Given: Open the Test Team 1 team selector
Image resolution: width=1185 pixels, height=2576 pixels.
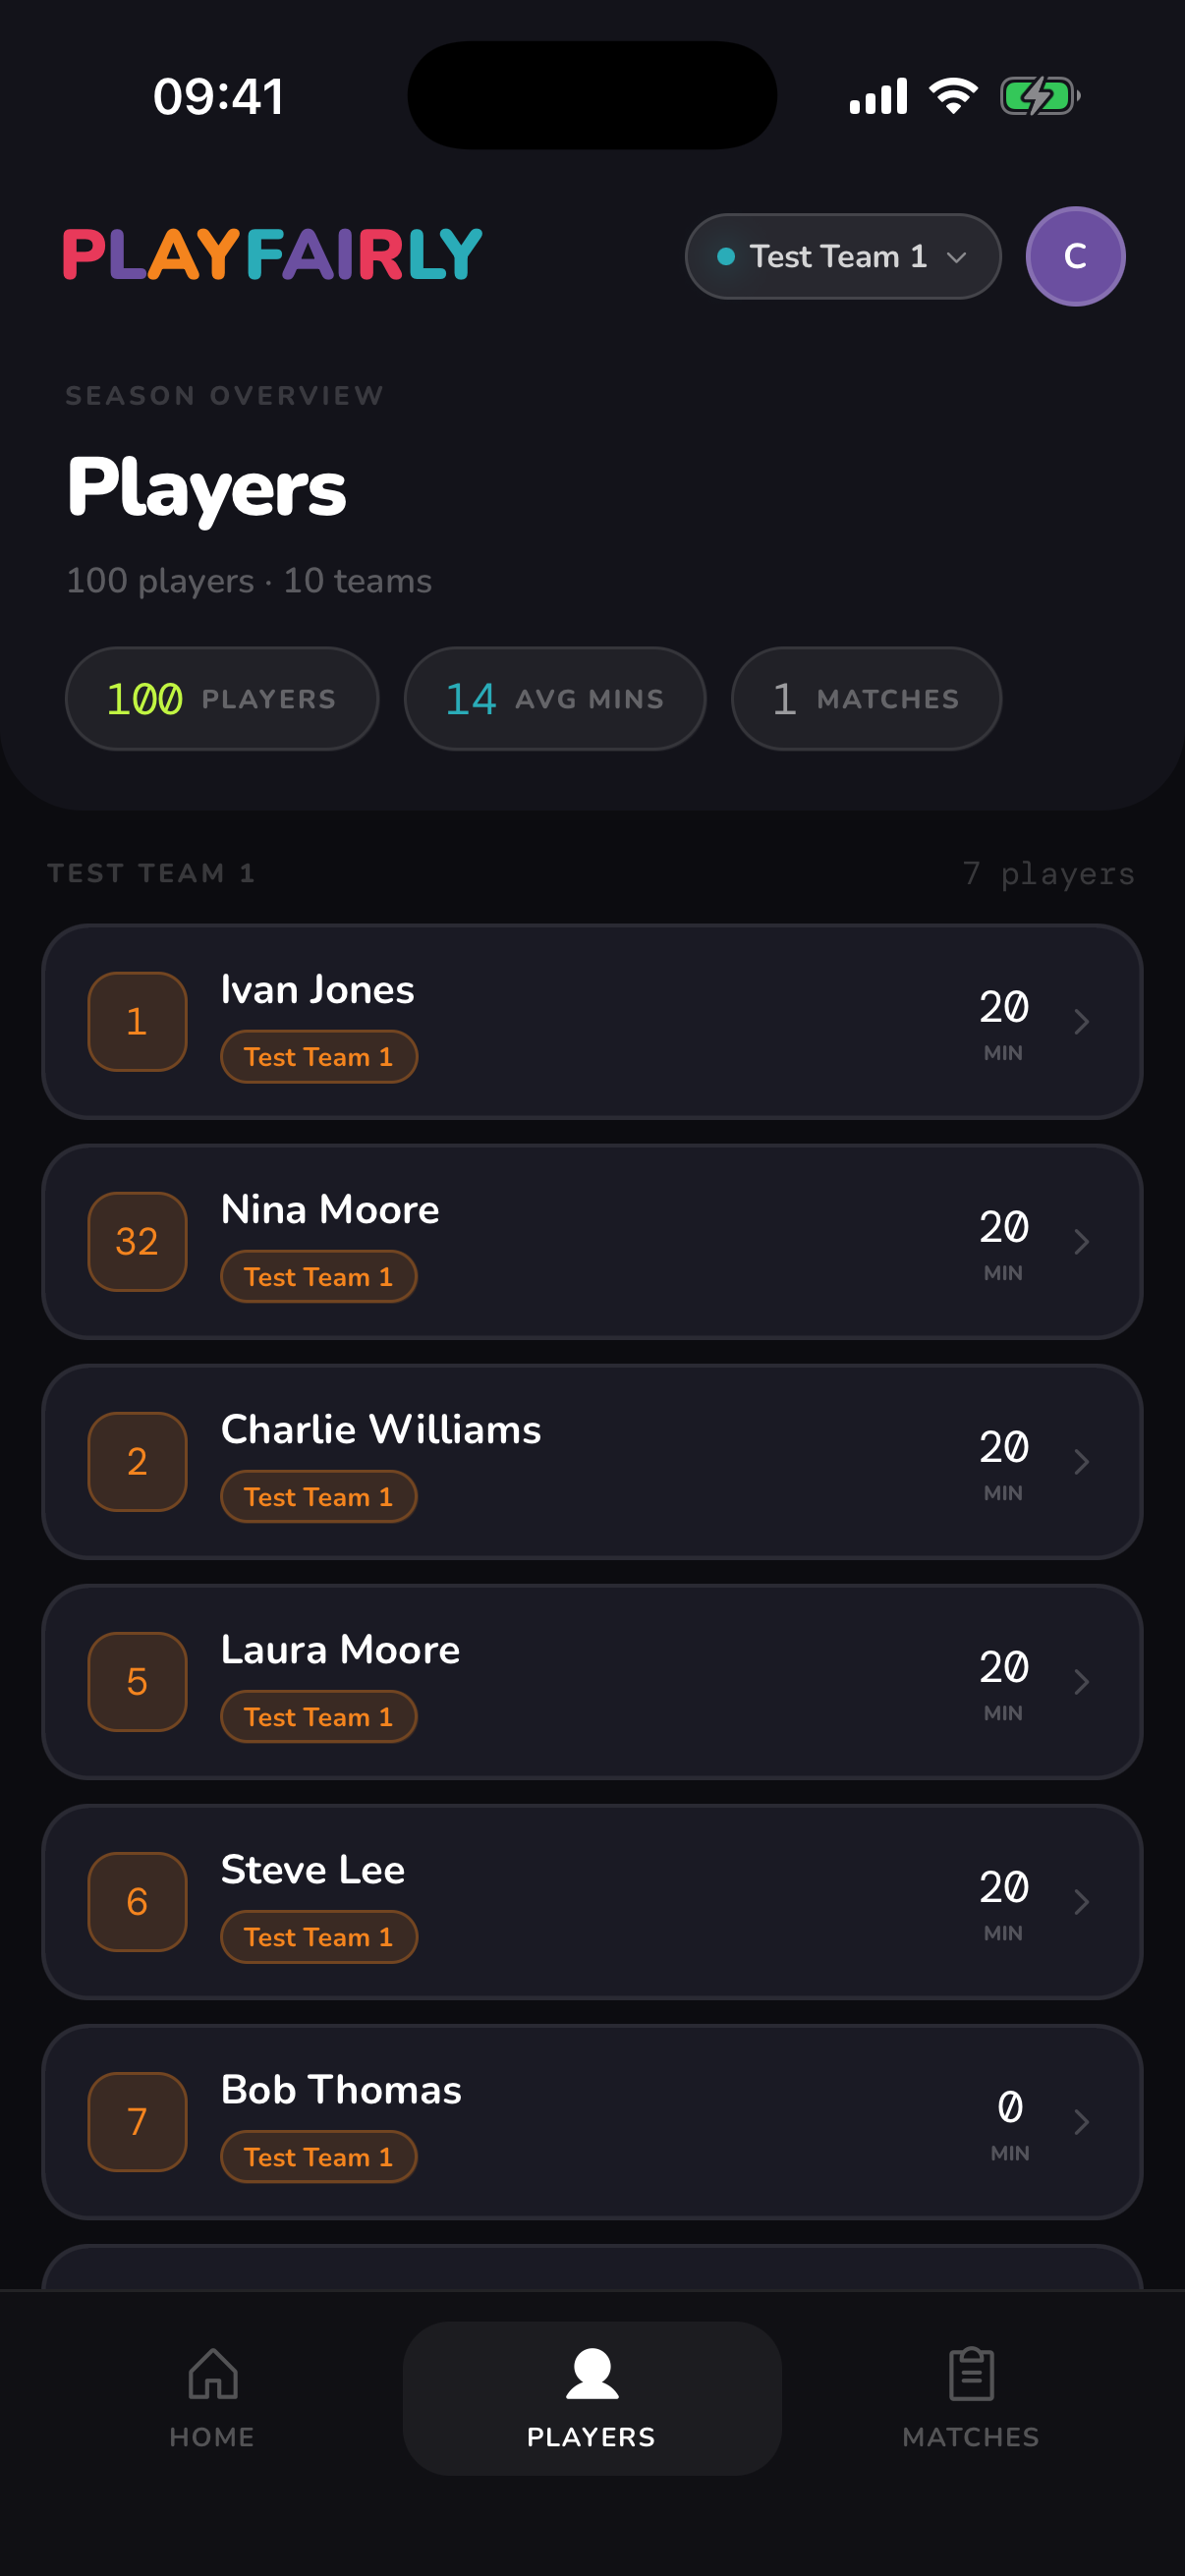Looking at the screenshot, I should click(842, 256).
